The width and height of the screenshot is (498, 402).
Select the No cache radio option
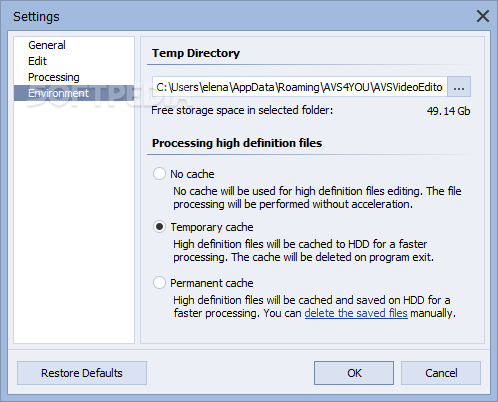(x=159, y=174)
